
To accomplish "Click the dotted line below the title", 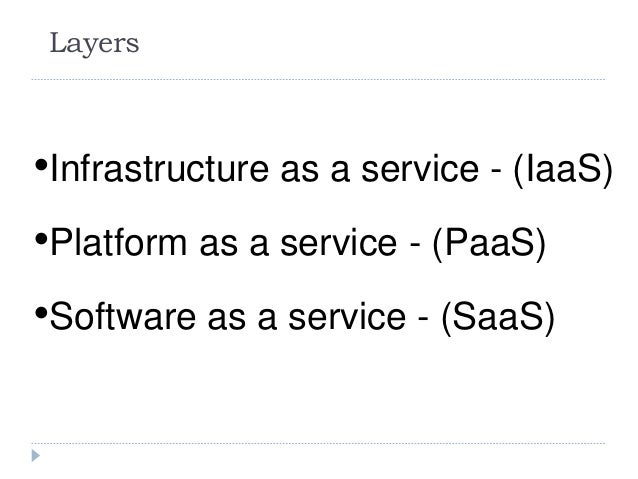I will point(319,79).
